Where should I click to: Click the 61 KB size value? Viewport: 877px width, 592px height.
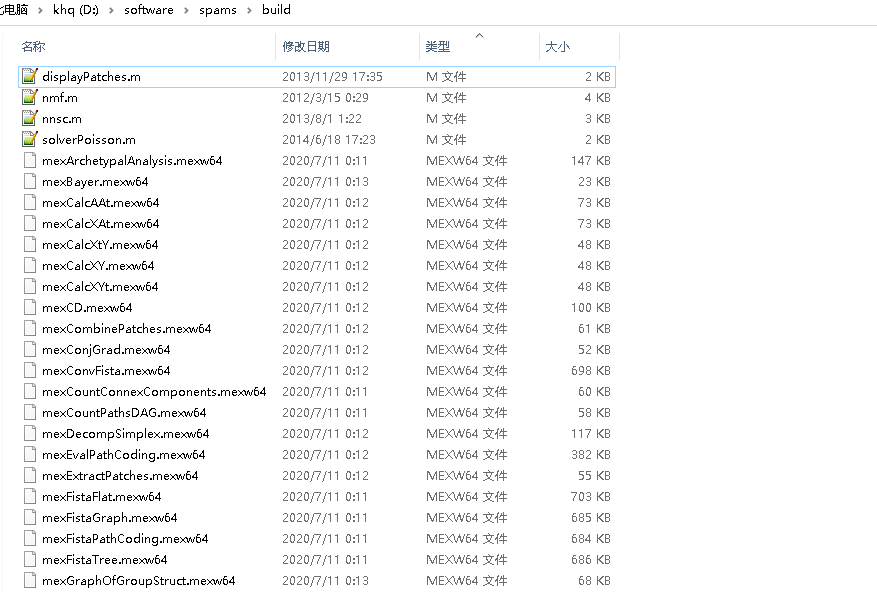tap(594, 328)
